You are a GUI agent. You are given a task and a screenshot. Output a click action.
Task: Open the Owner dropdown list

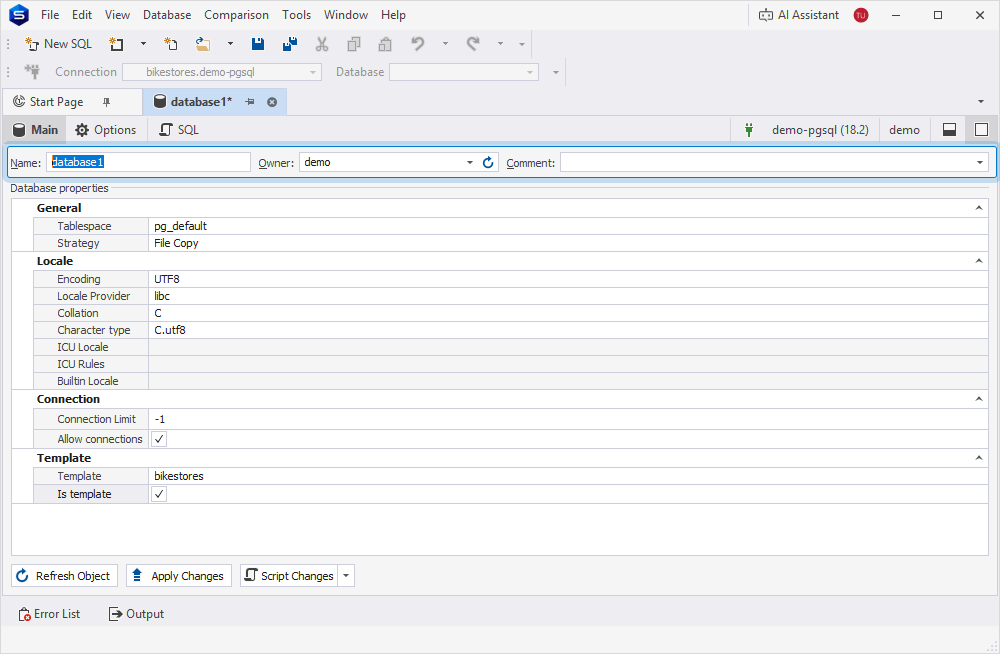(x=469, y=162)
